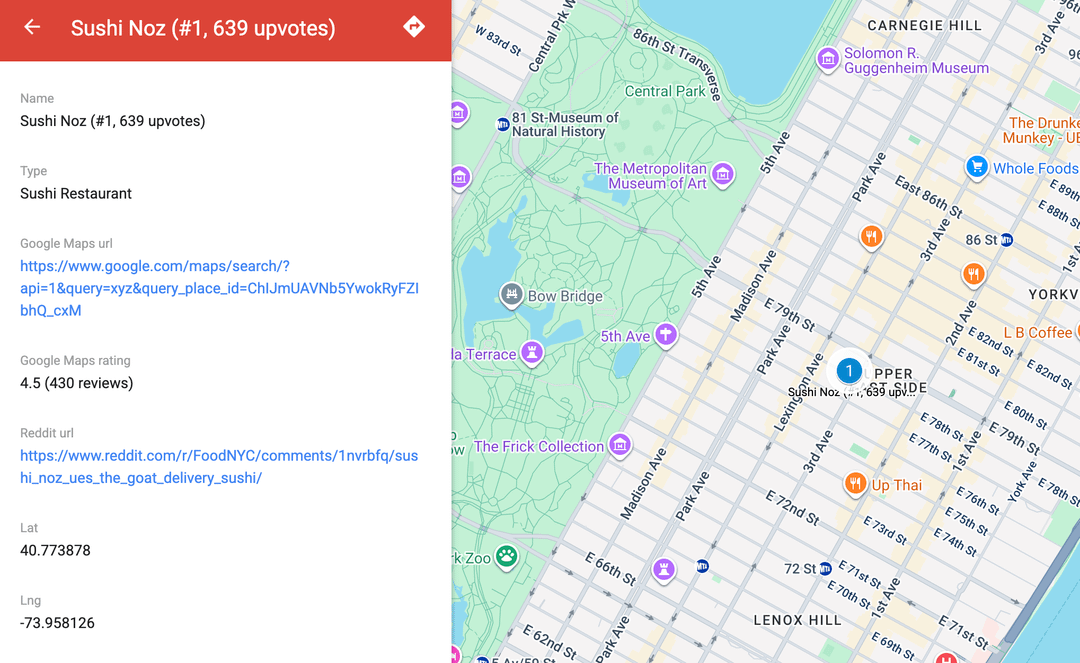Select the blue numbered Sushi Noz marker

[x=849, y=371]
